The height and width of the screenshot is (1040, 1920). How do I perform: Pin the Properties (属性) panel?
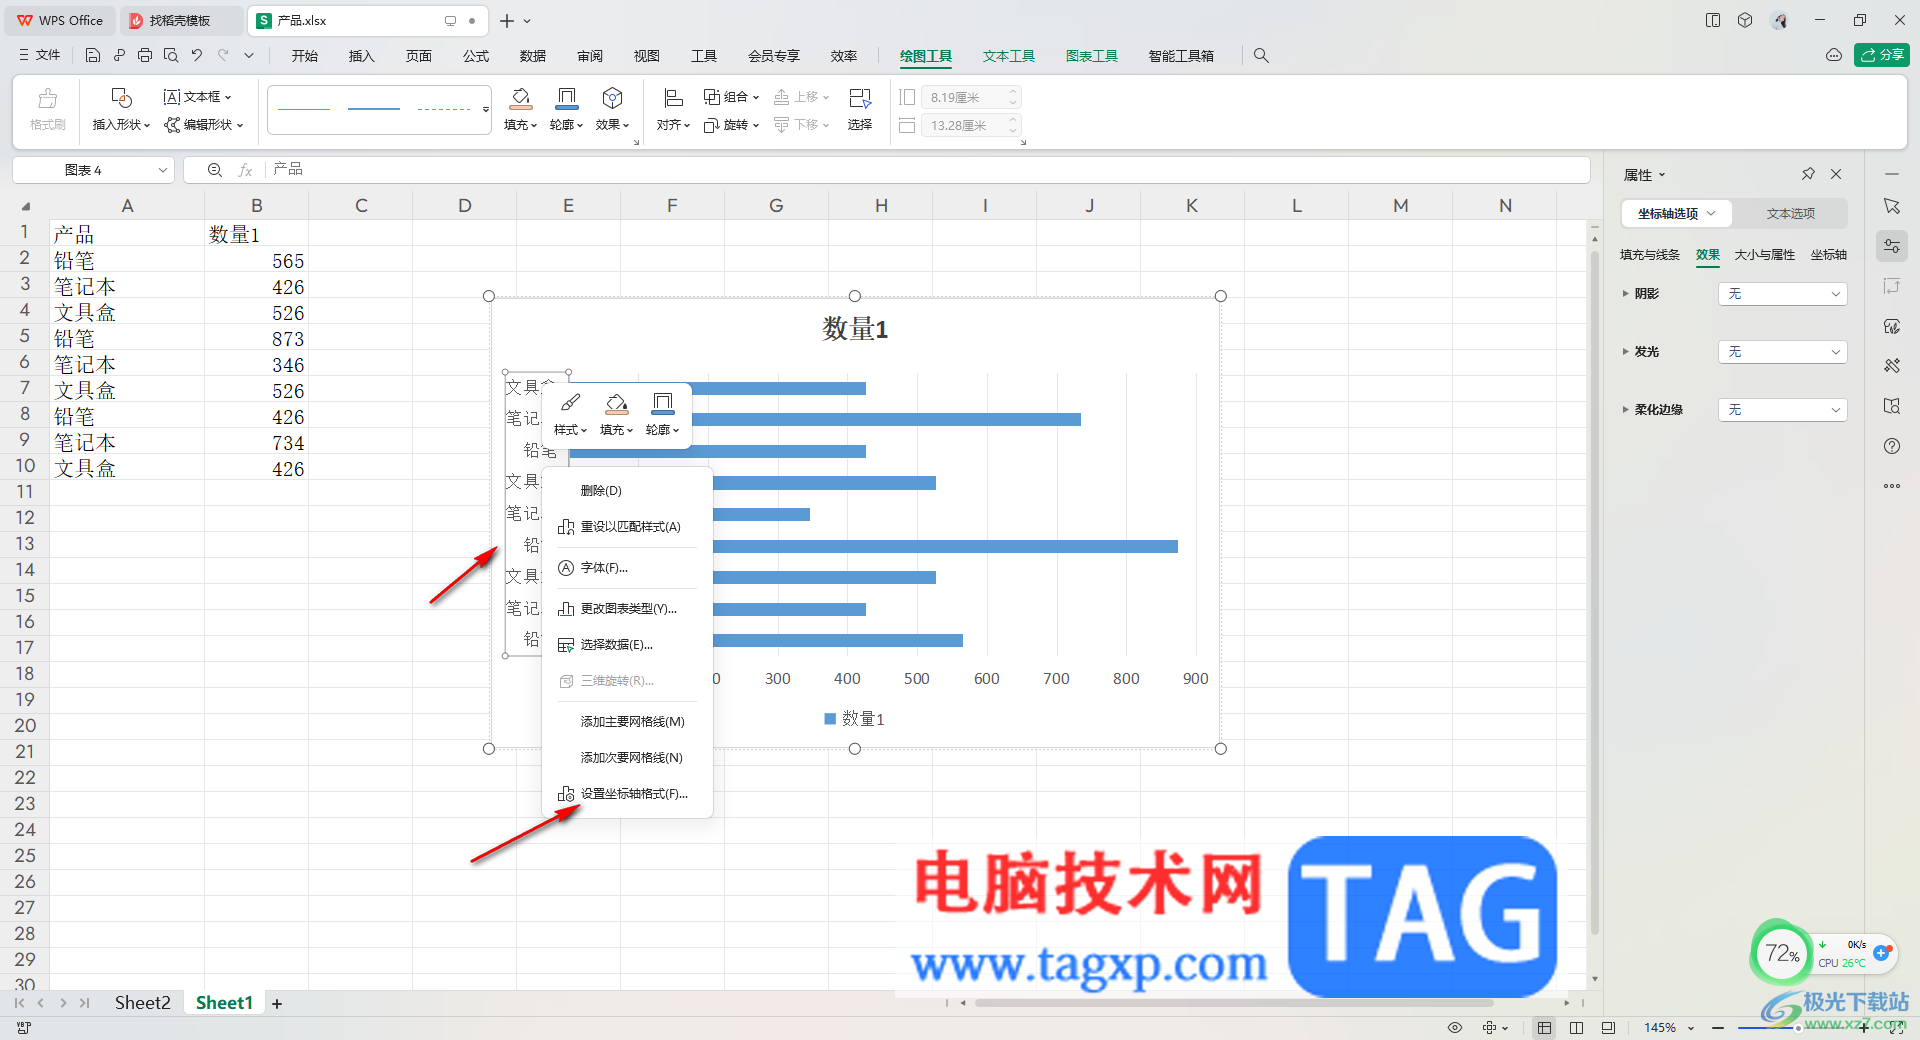[x=1808, y=174]
